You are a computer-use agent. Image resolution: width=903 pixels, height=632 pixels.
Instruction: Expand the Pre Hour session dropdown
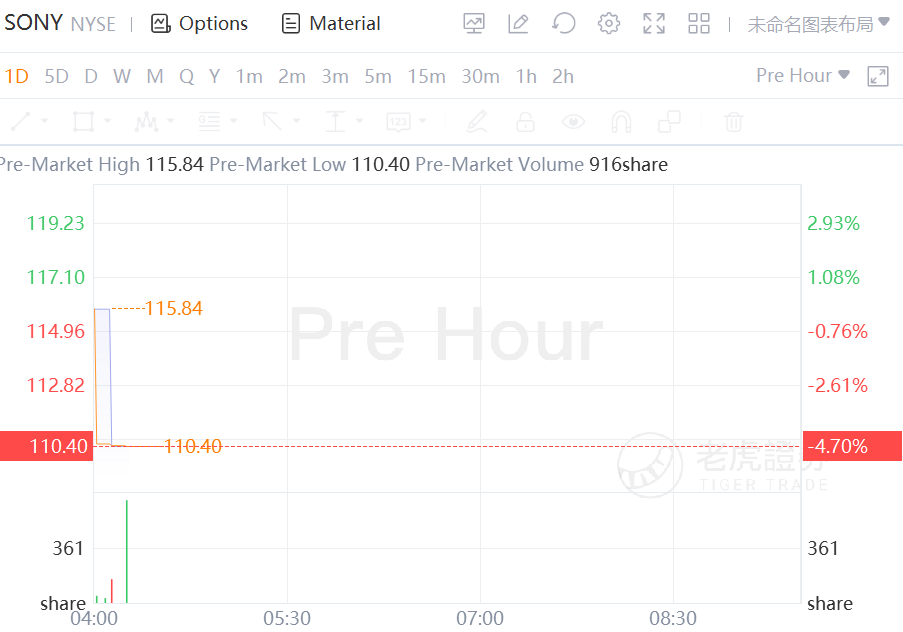pos(803,76)
